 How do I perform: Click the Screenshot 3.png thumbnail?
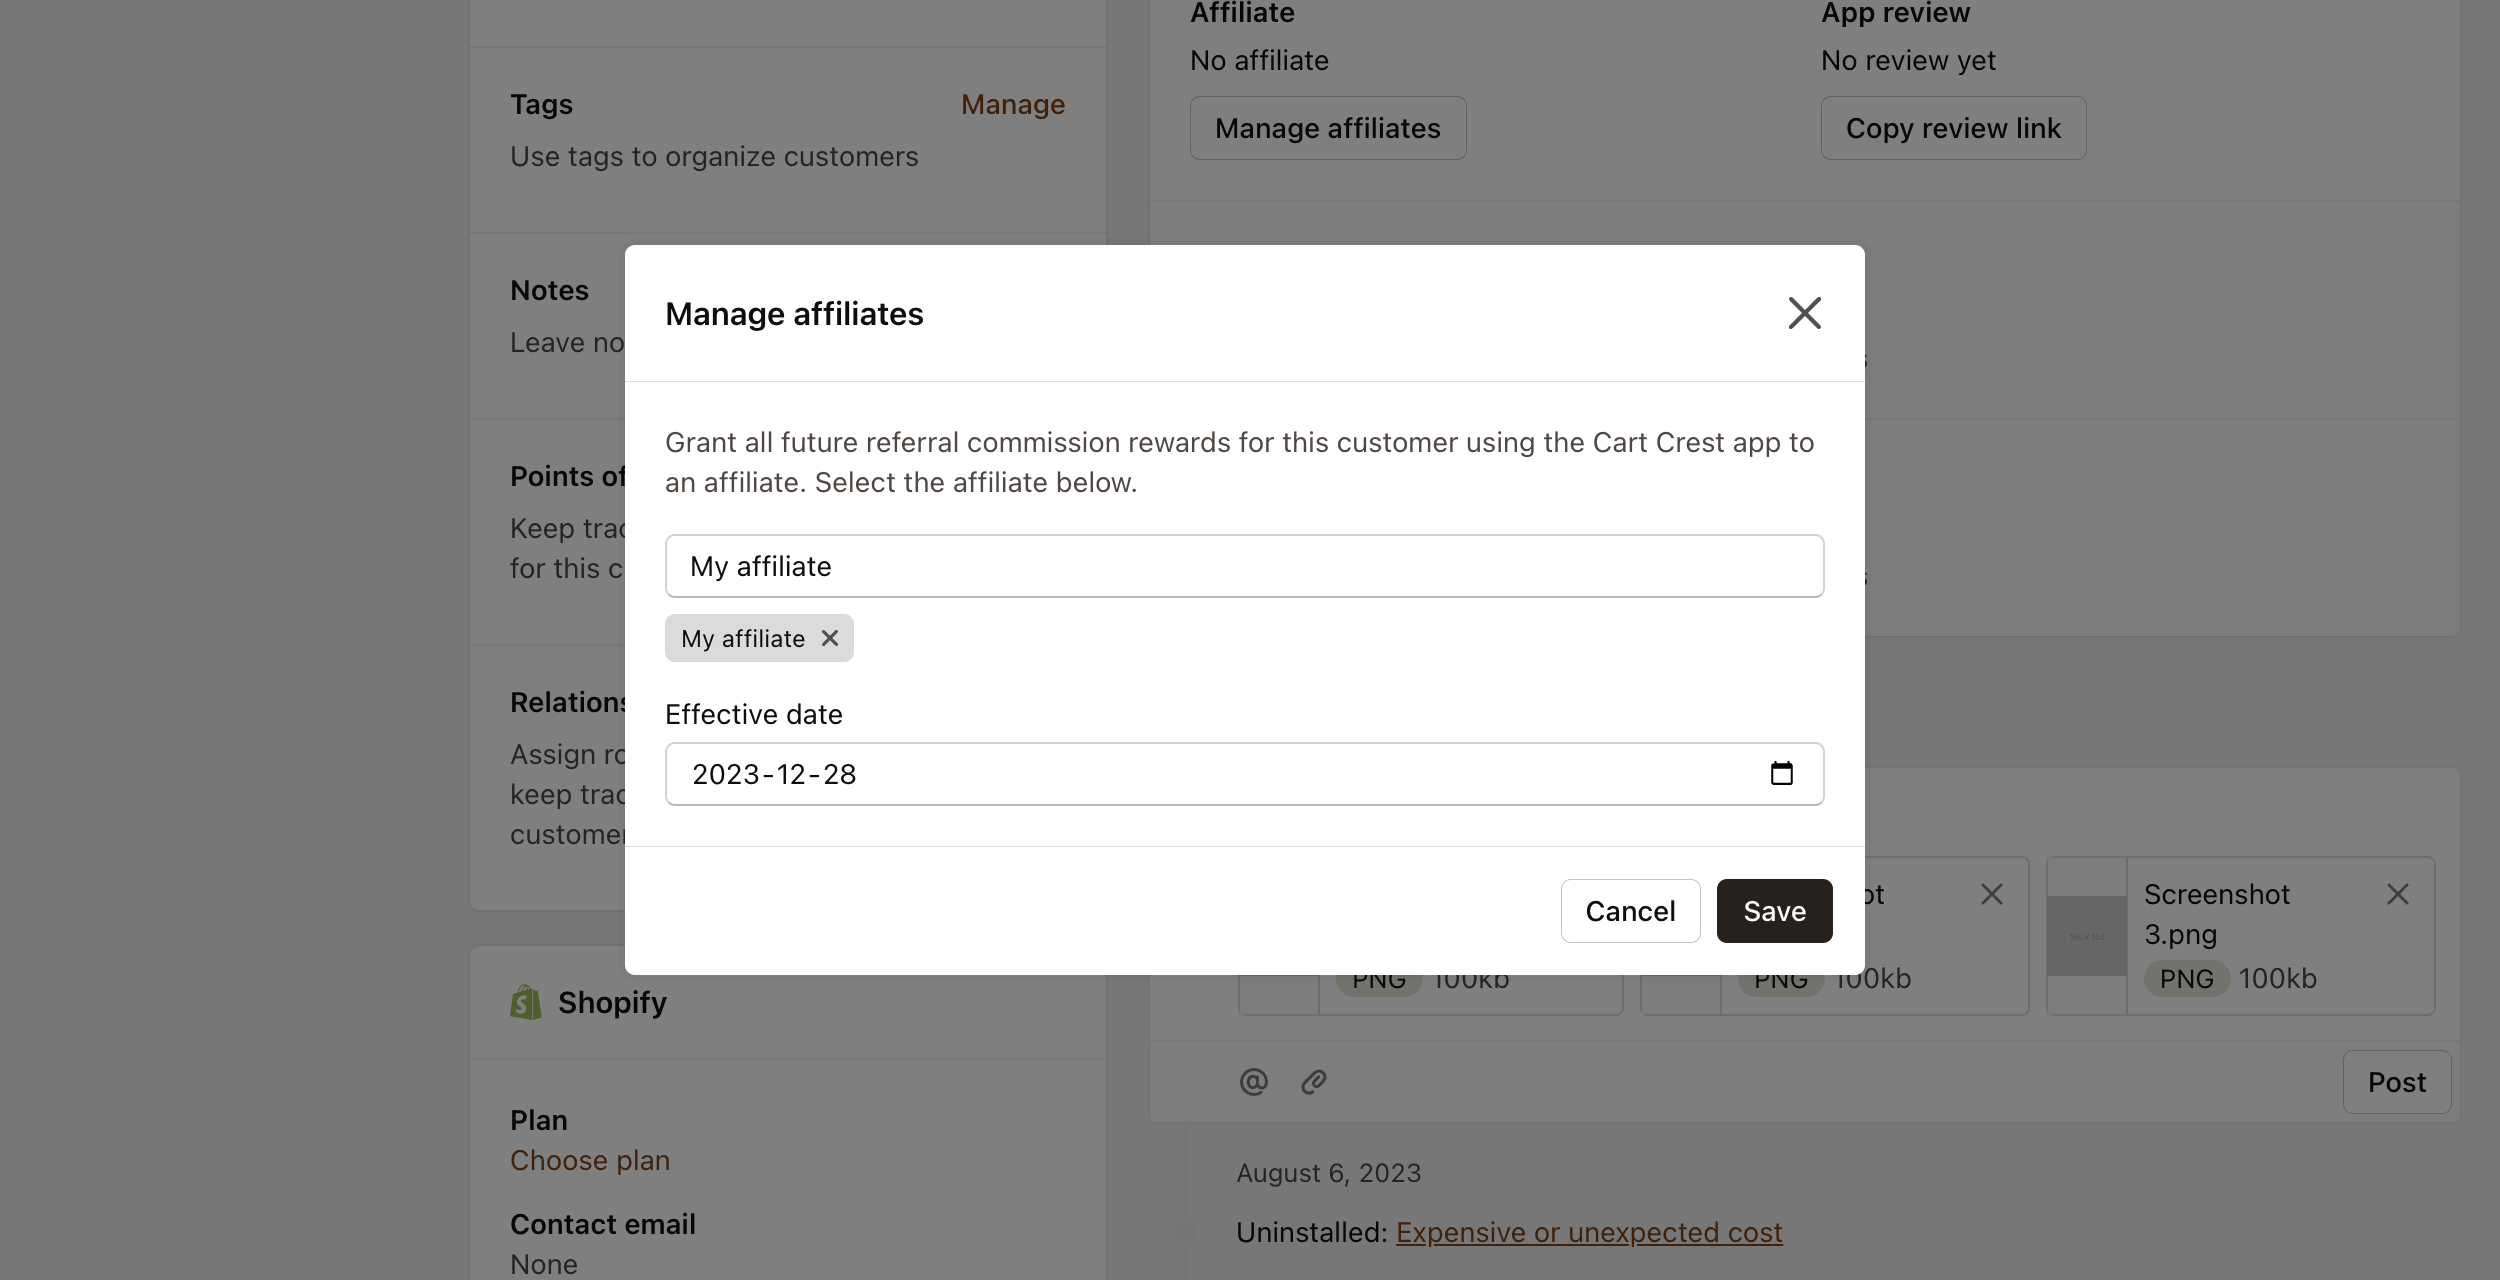pos(2087,936)
